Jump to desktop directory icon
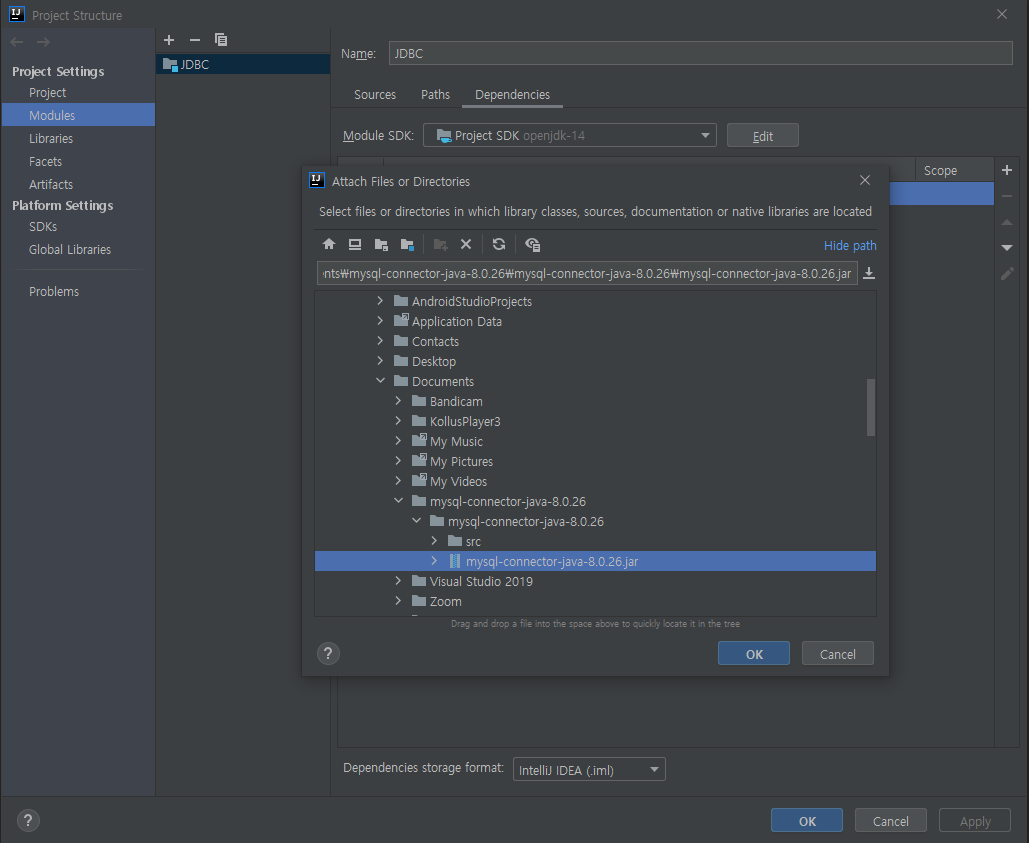The width and height of the screenshot is (1029, 843). pos(355,245)
